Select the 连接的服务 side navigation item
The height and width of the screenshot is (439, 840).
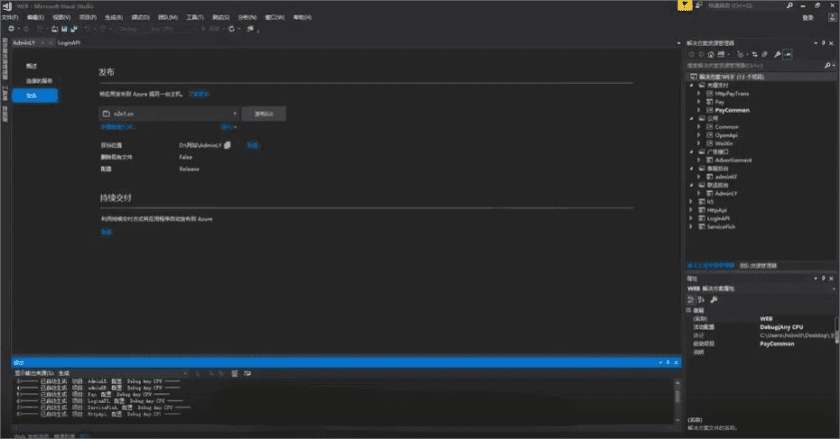coord(39,80)
